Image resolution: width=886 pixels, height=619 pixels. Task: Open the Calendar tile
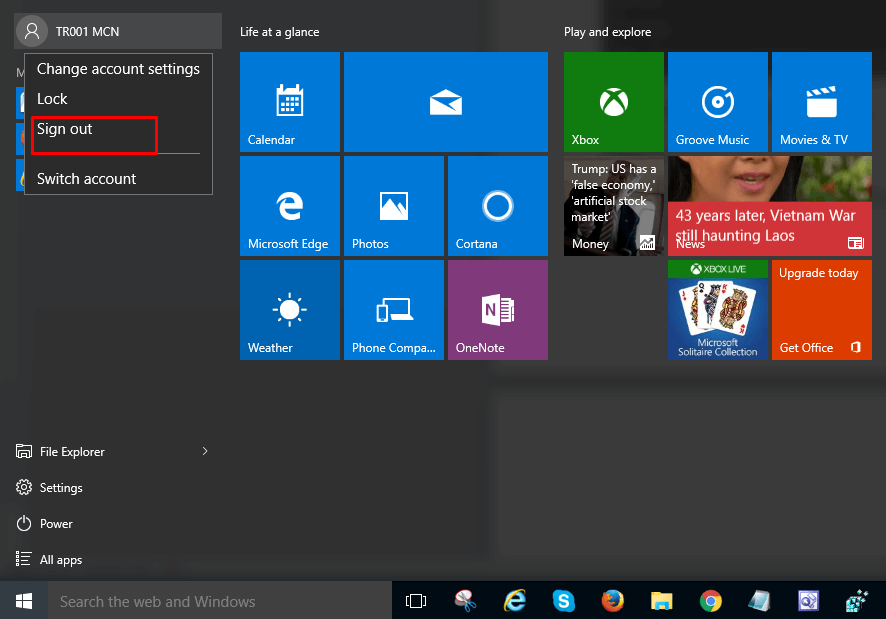pos(290,101)
